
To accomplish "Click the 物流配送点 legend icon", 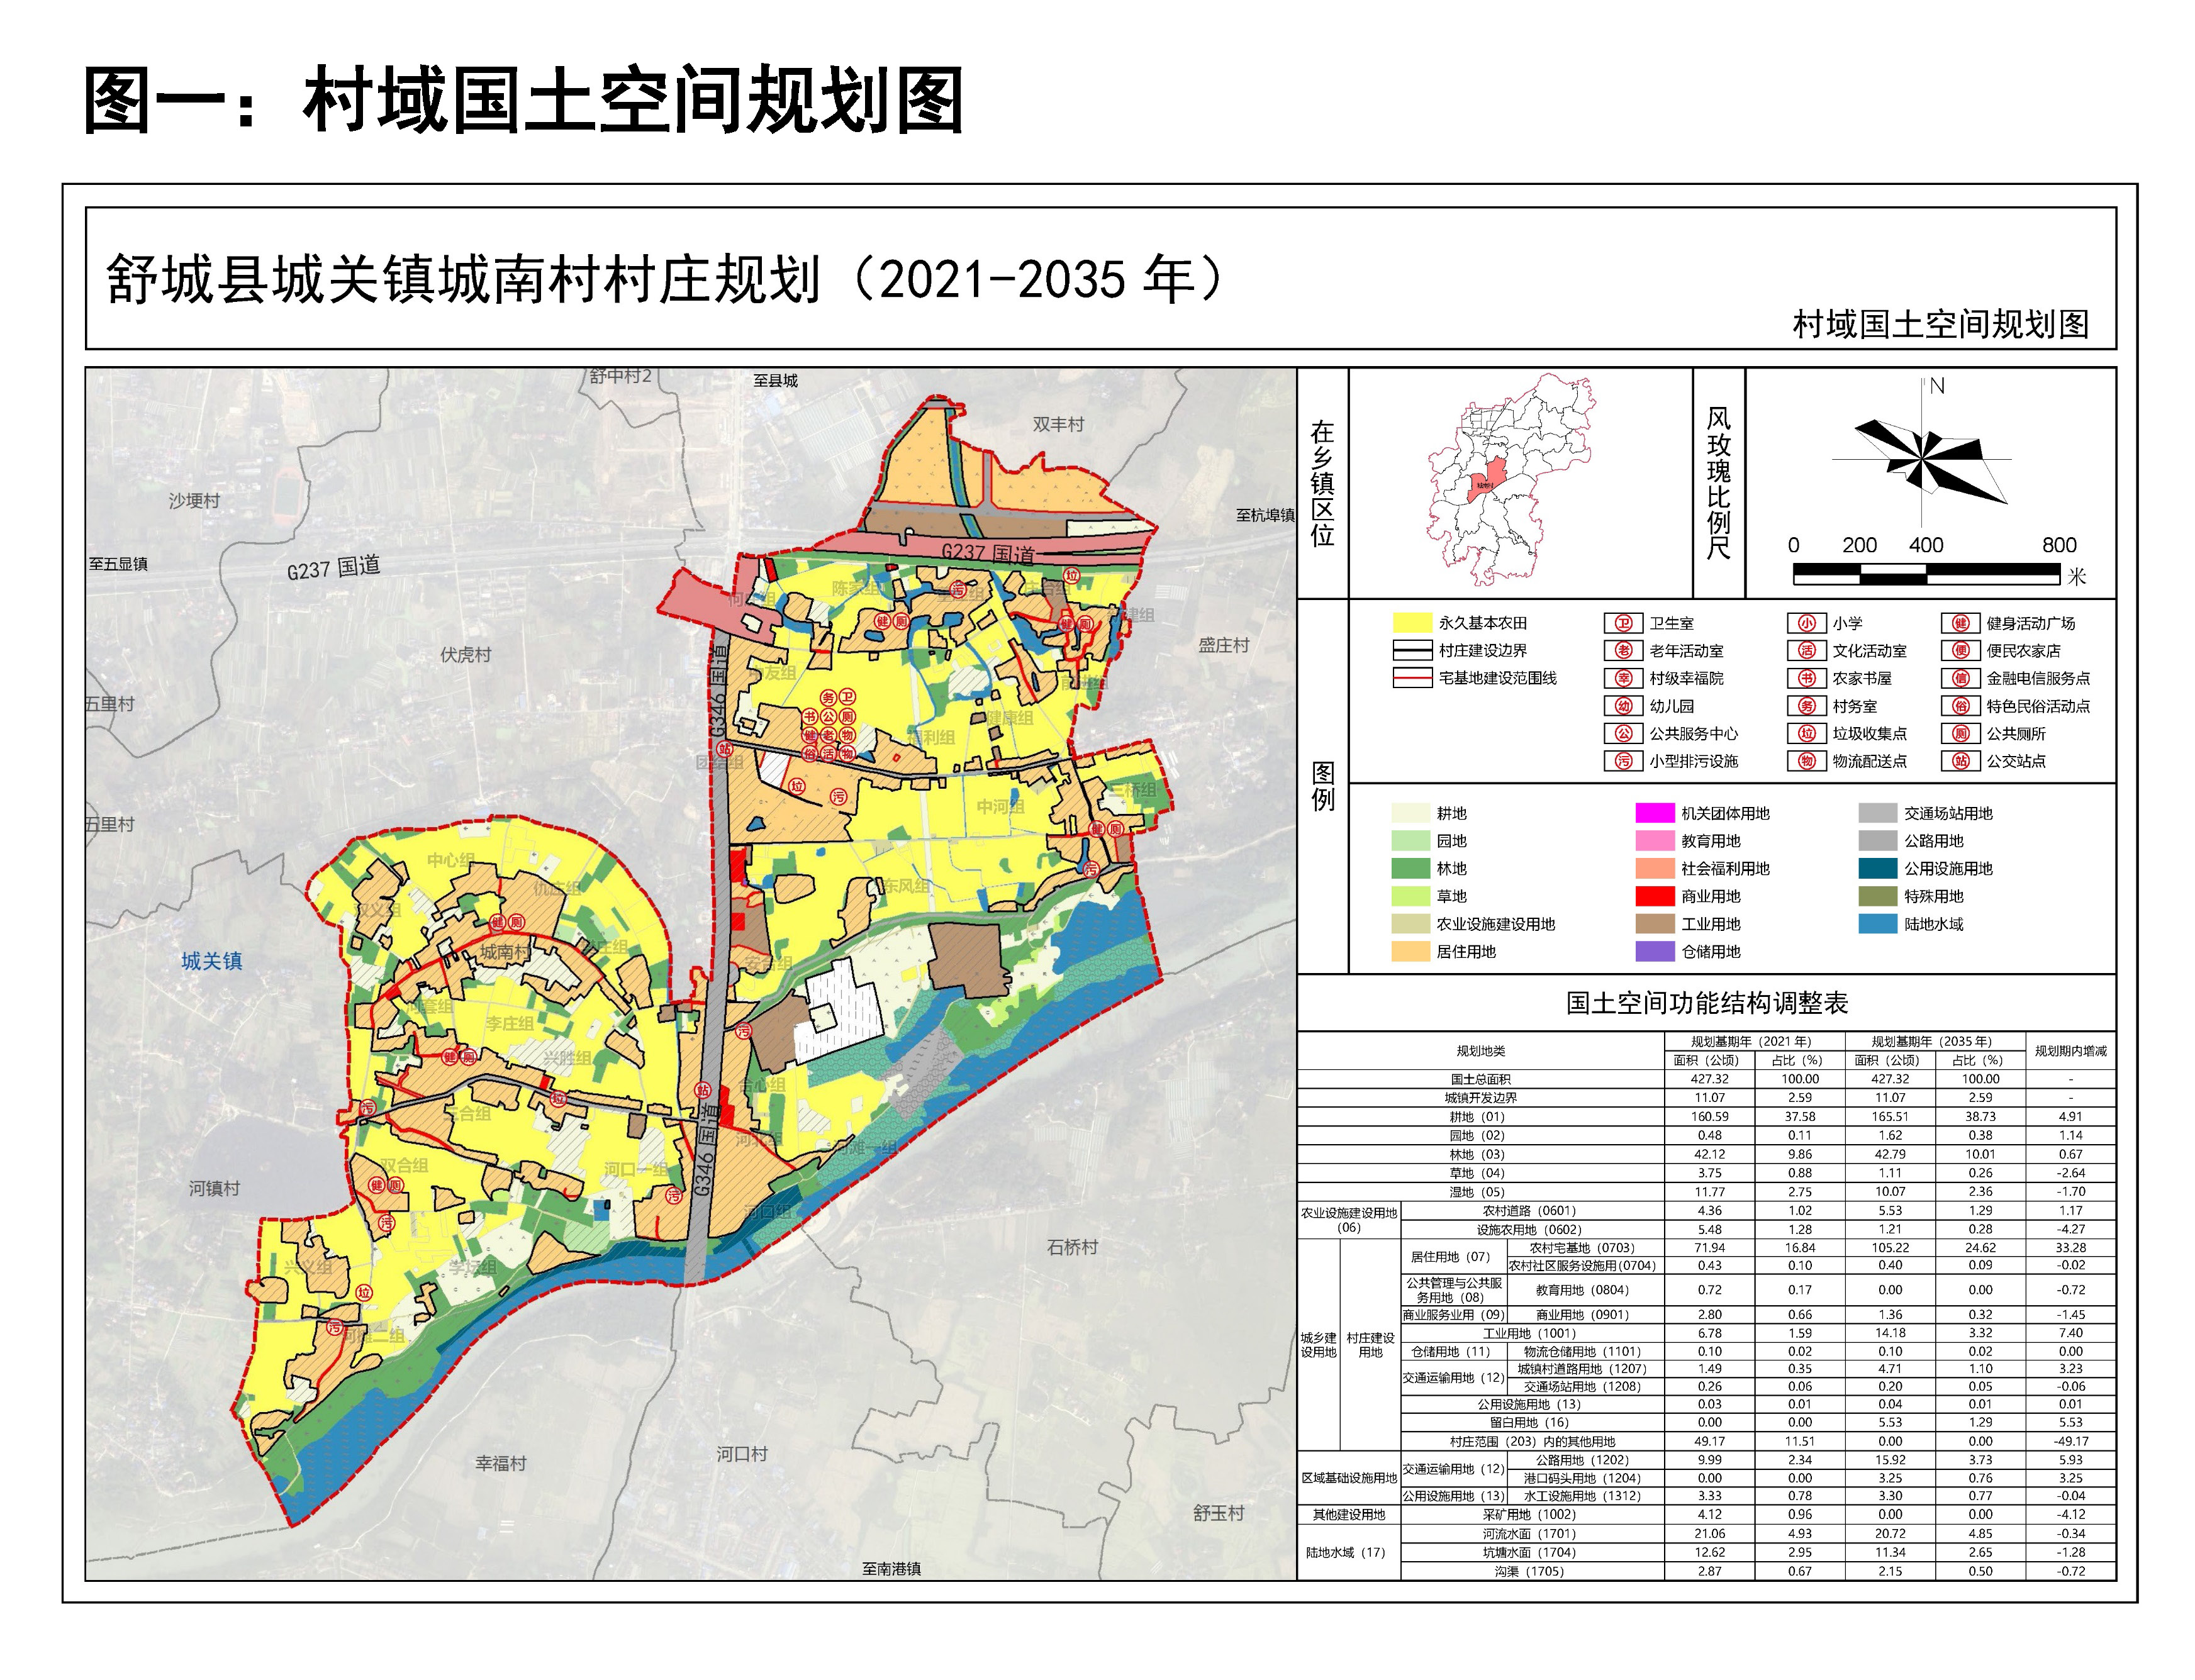I will (1806, 761).
